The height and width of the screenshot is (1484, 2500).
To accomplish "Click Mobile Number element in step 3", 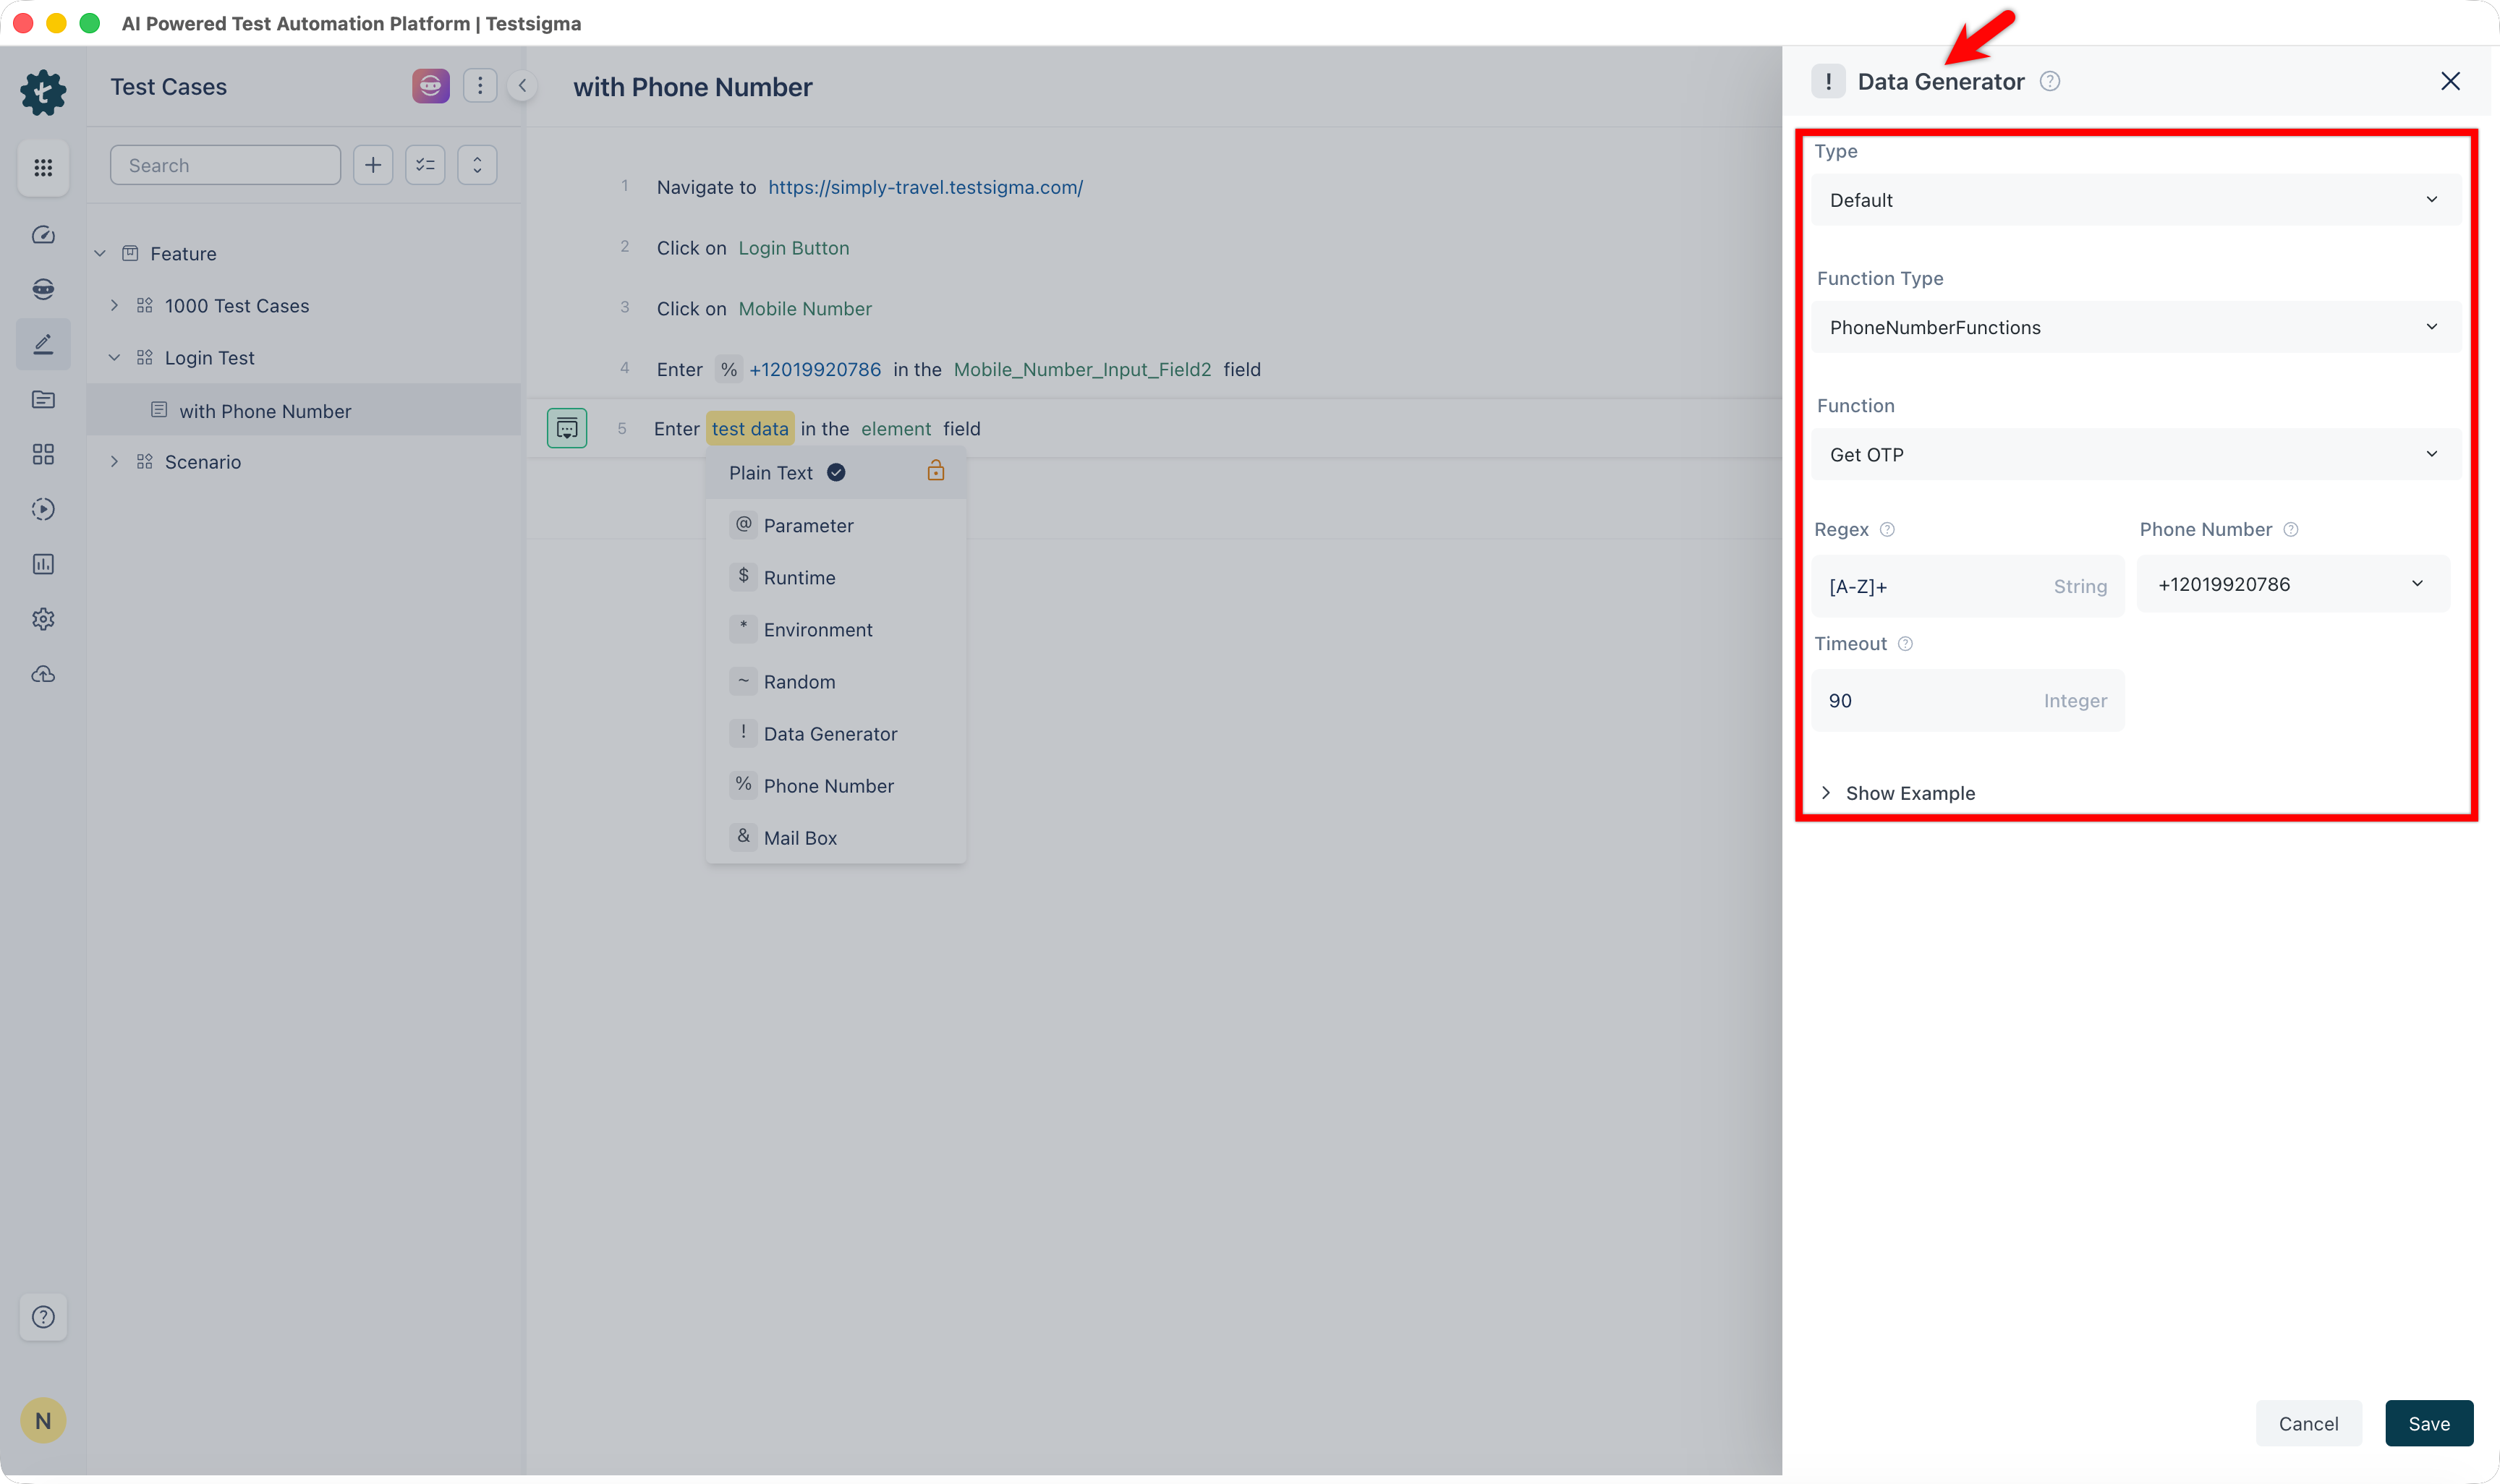I will 805,309.
